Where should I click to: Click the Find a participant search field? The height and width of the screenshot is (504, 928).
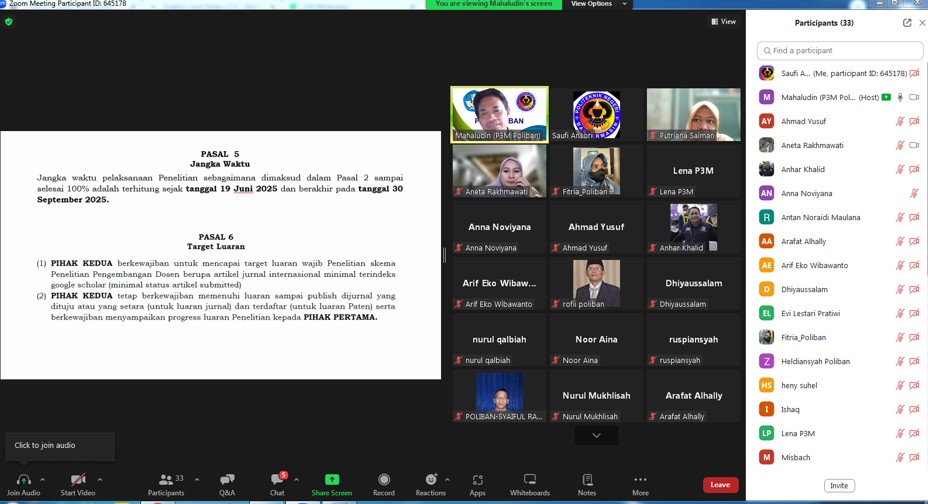[840, 50]
